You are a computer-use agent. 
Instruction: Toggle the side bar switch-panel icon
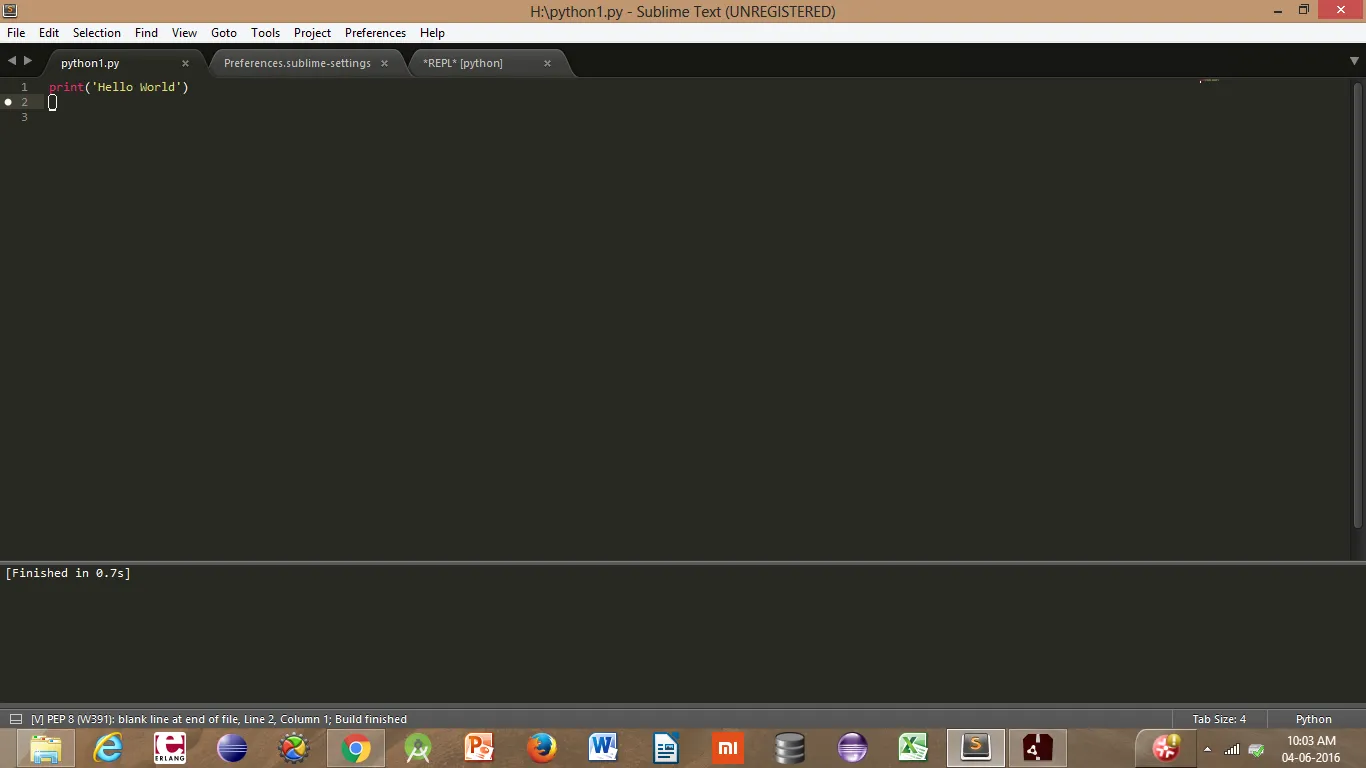pos(15,719)
